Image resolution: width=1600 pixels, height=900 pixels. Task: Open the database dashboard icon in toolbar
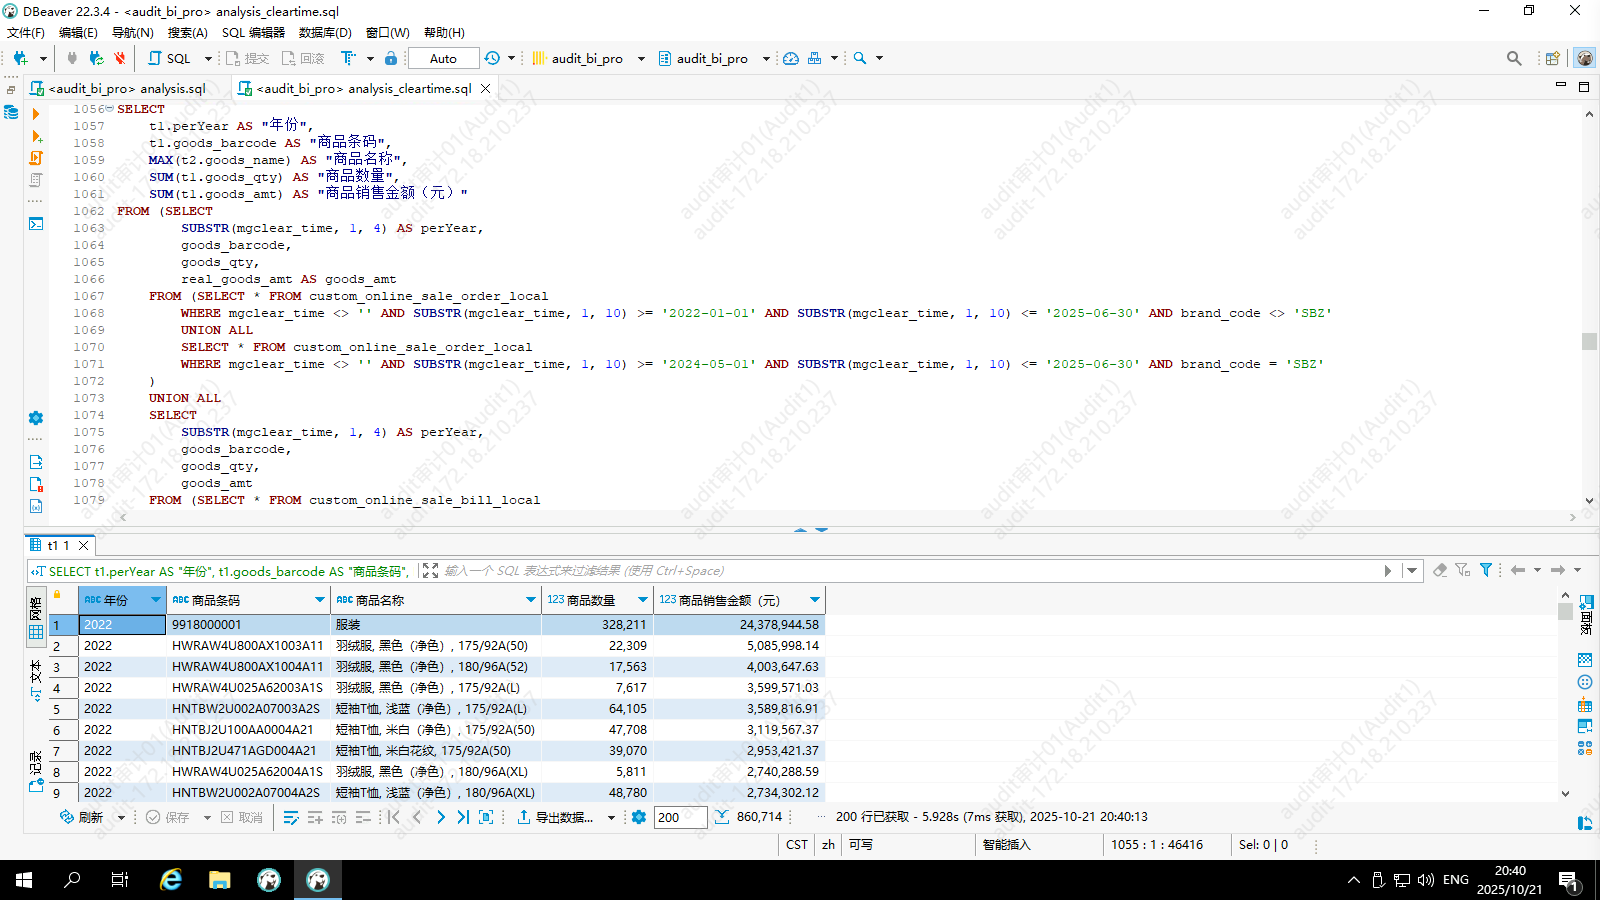pyautogui.click(x=791, y=58)
